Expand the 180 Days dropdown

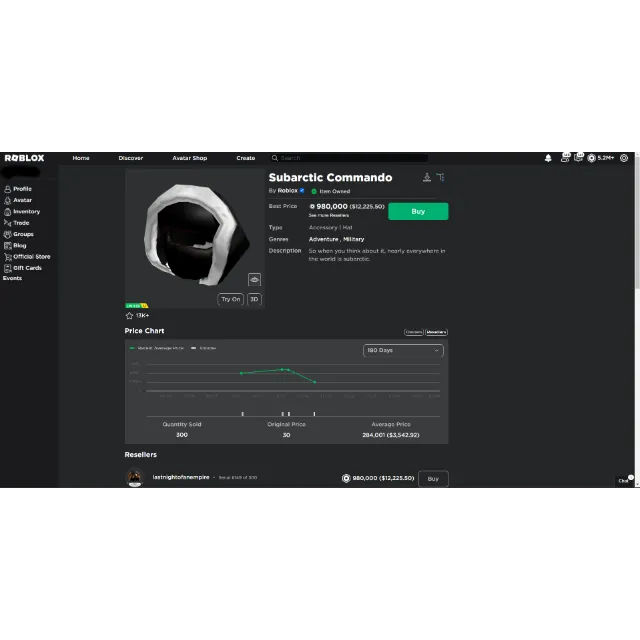[x=402, y=351]
